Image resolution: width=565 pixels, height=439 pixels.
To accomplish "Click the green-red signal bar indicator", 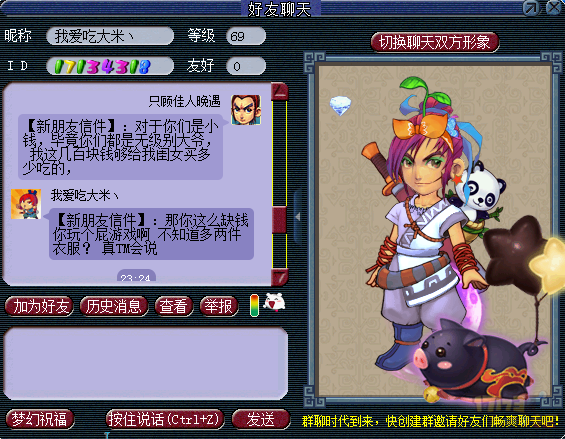I will pos(254,306).
